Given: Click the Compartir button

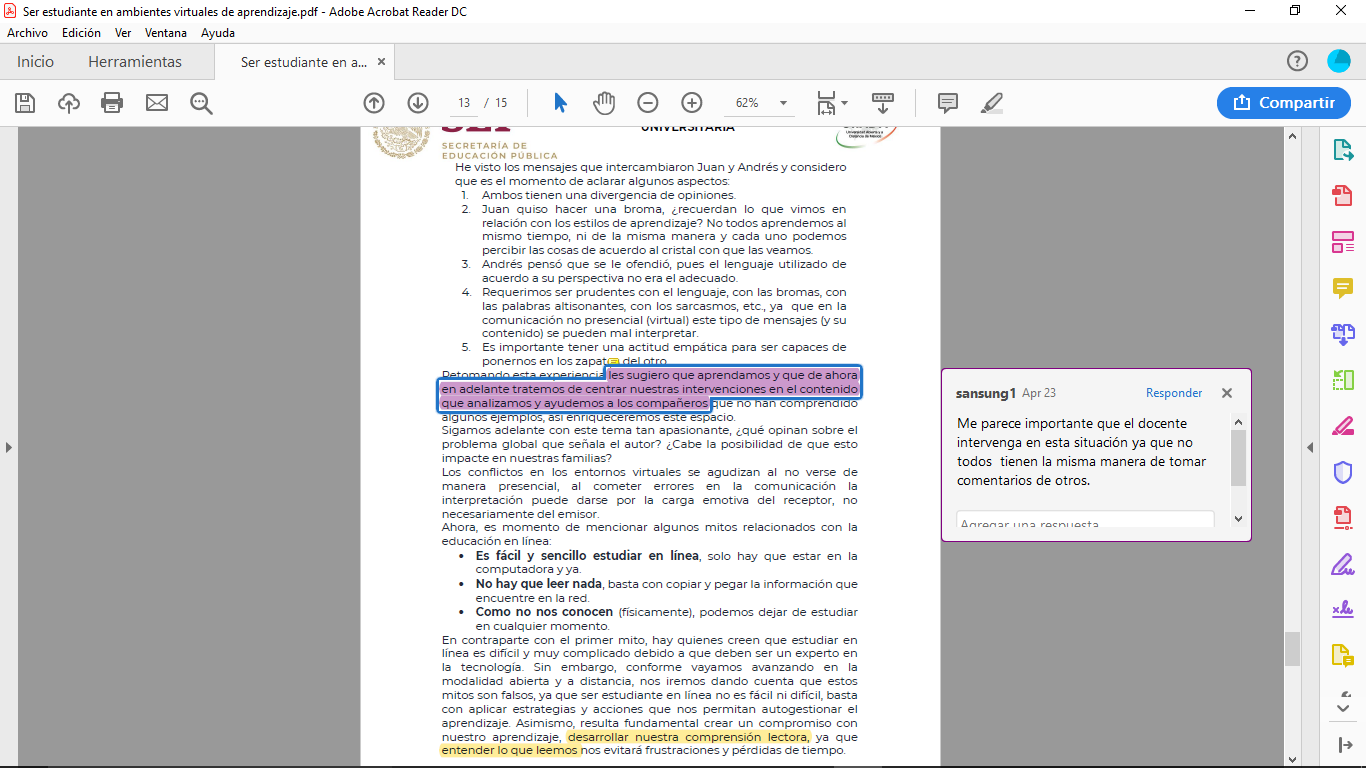Looking at the screenshot, I should (1284, 103).
